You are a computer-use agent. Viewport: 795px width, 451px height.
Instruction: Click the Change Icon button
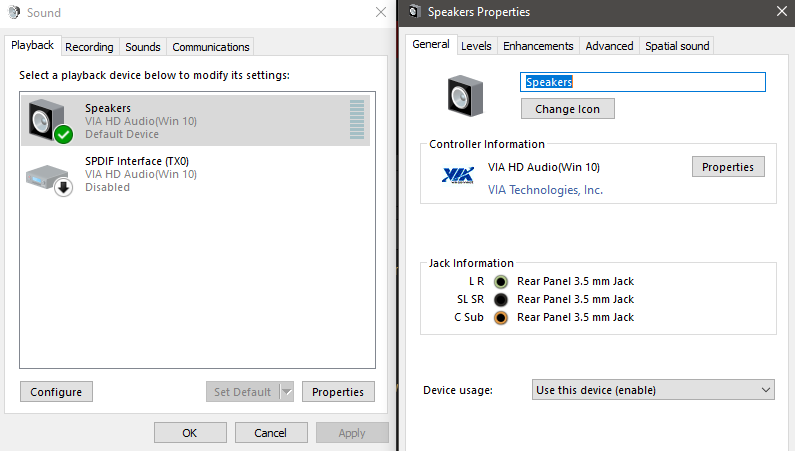(x=567, y=109)
